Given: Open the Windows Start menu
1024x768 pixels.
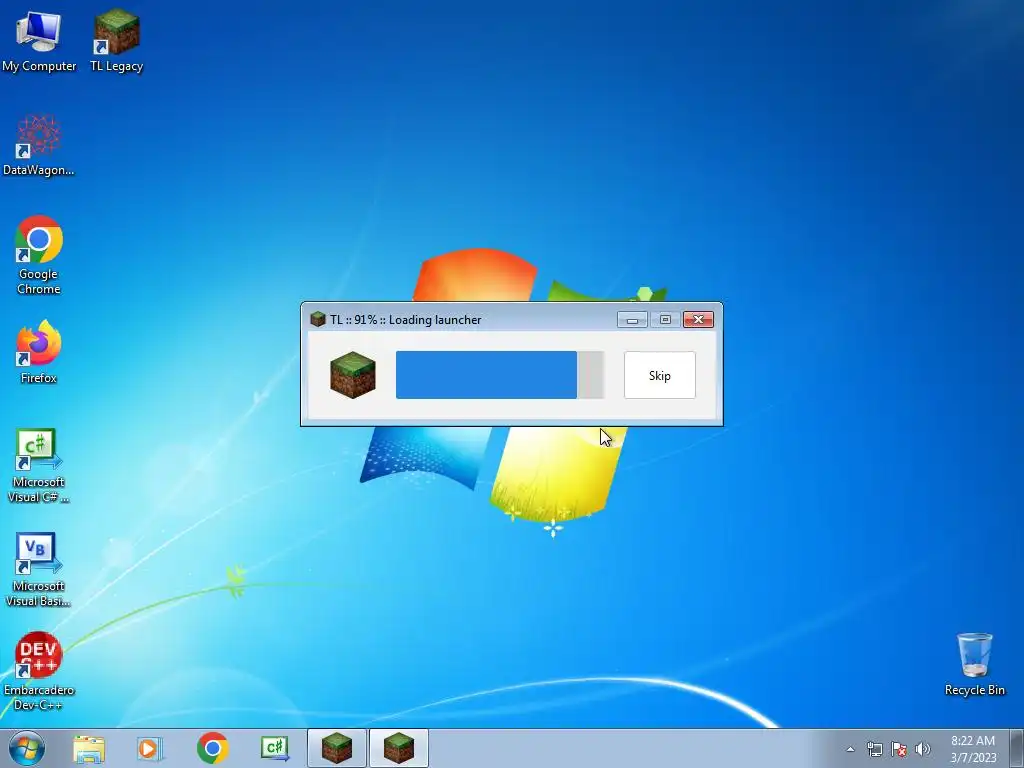Looking at the screenshot, I should 27,748.
